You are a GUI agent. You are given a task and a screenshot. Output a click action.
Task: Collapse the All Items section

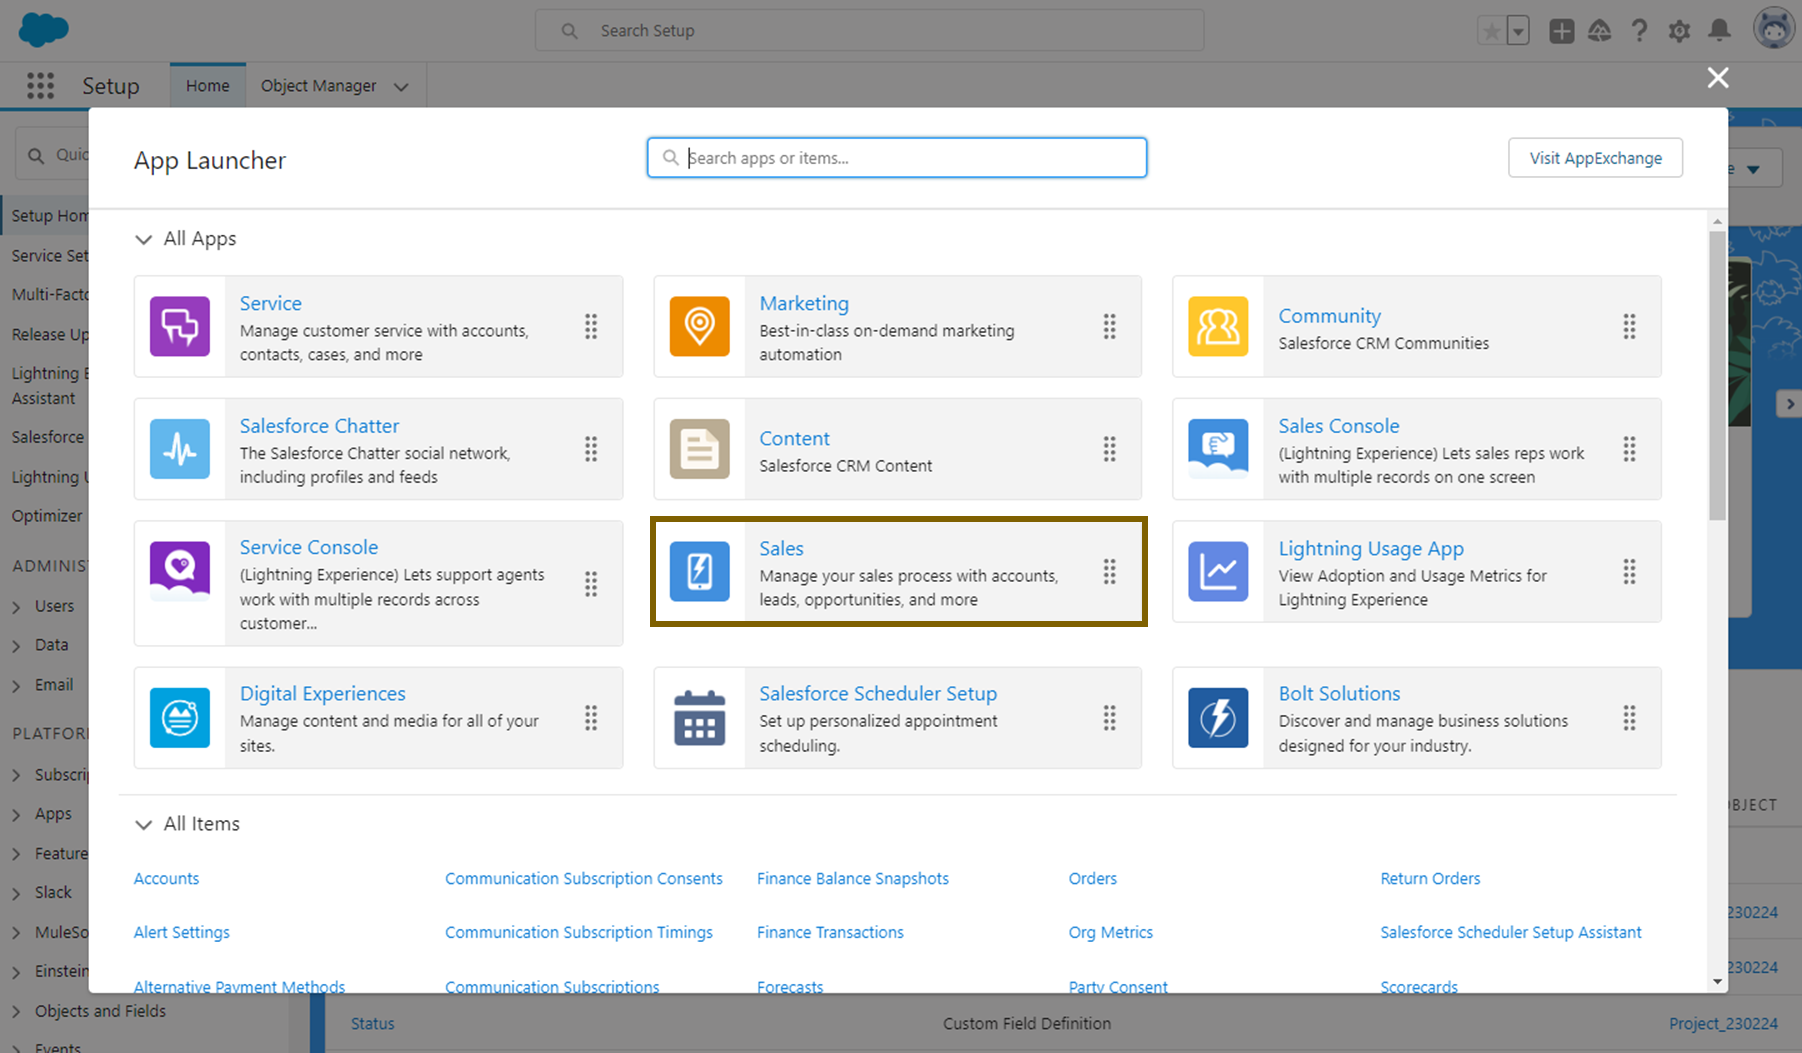(x=143, y=824)
